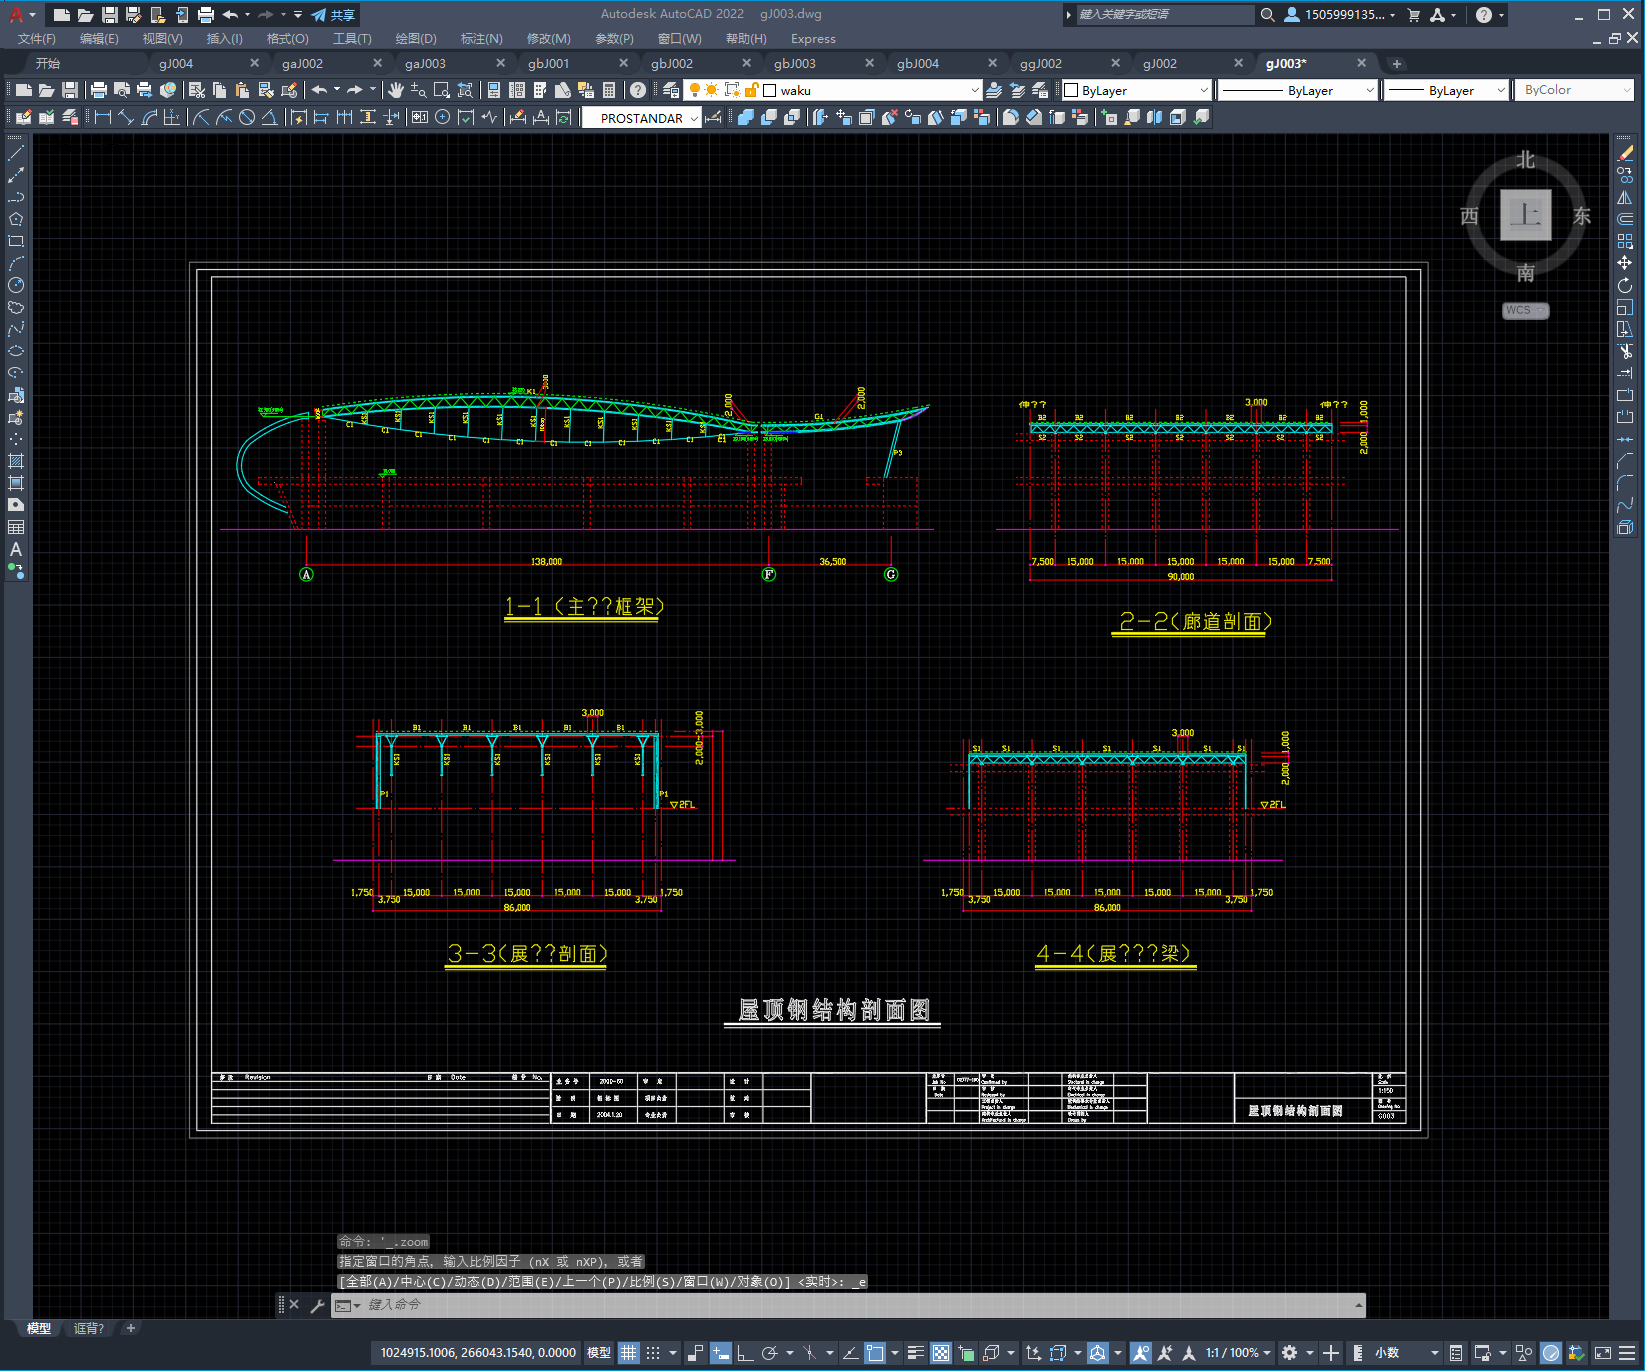Image resolution: width=1645 pixels, height=1371 pixels.
Task: Toggle object snap in status bar
Action: (x=875, y=1353)
